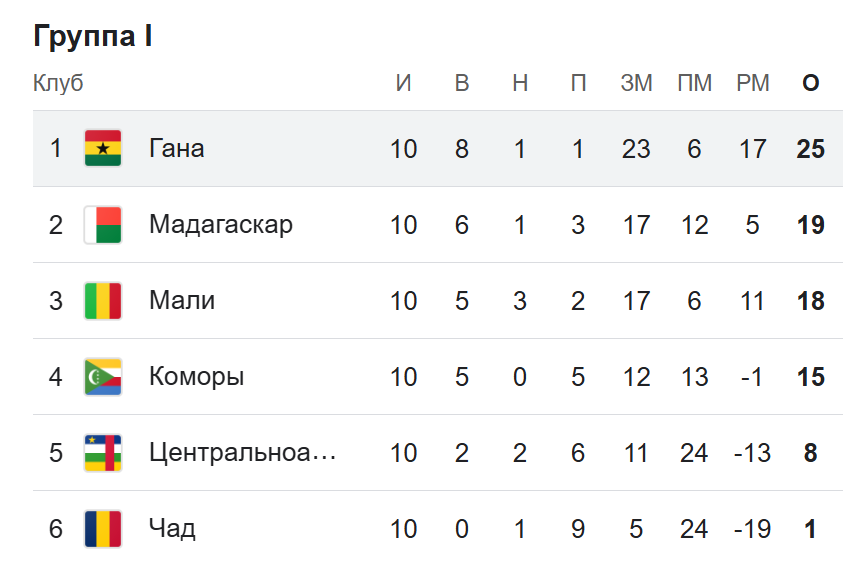Click the Ghana flag icon

tap(103, 149)
